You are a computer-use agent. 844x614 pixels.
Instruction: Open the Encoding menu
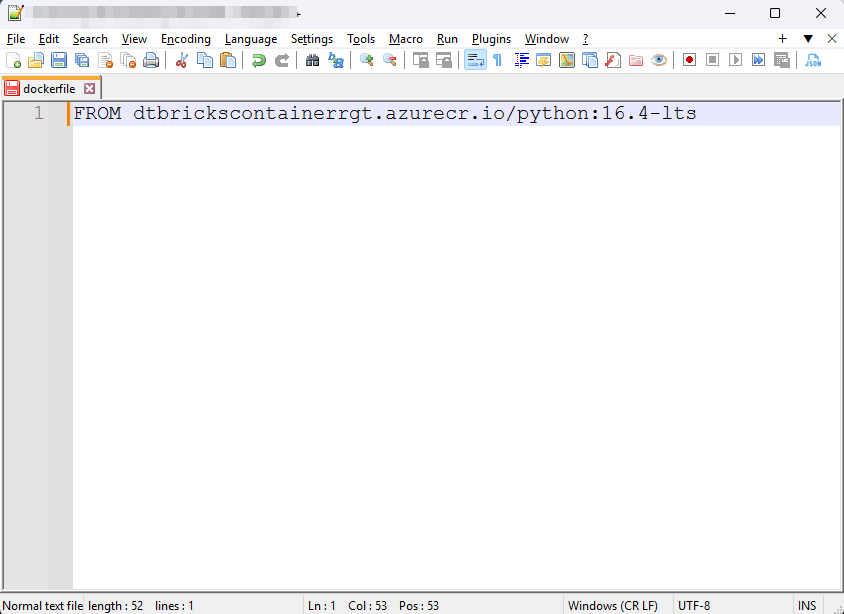point(186,39)
